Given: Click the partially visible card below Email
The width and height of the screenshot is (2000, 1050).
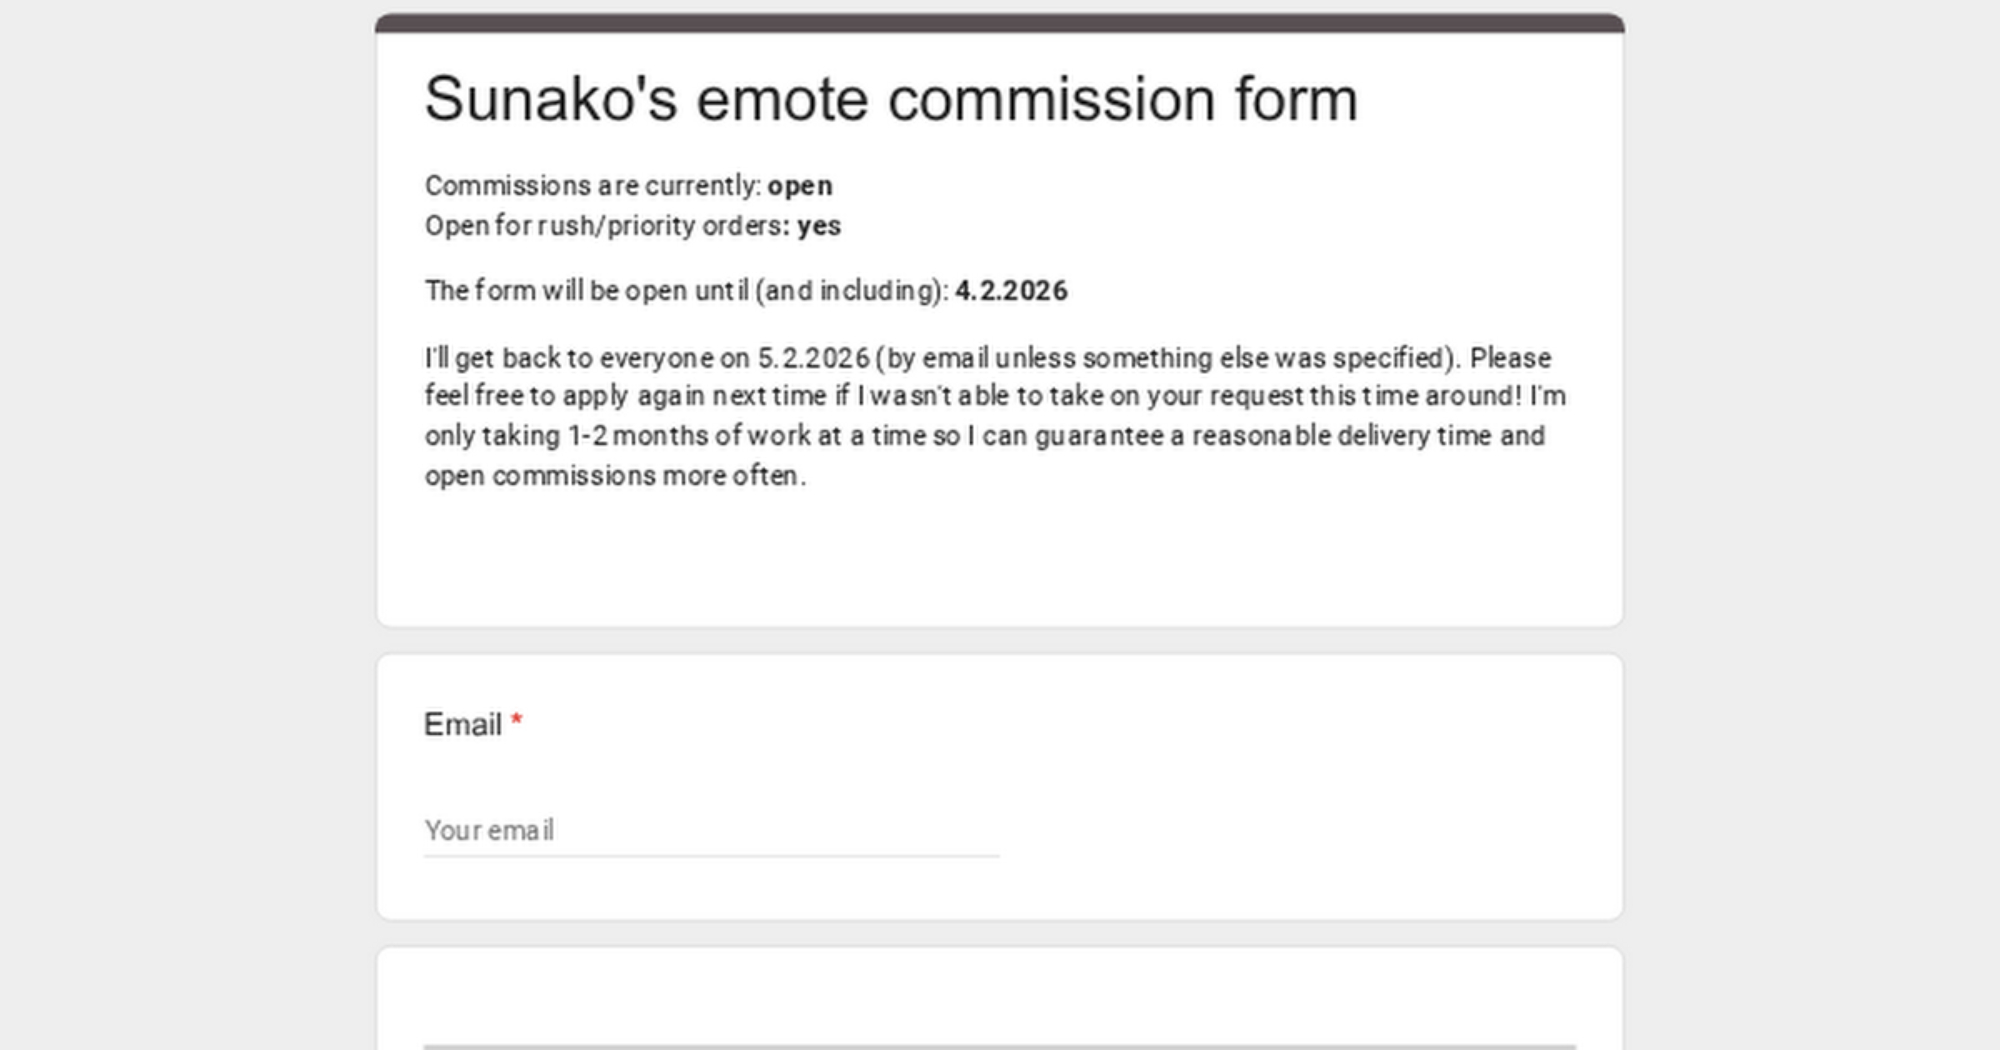Looking at the screenshot, I should click(1000, 1000).
